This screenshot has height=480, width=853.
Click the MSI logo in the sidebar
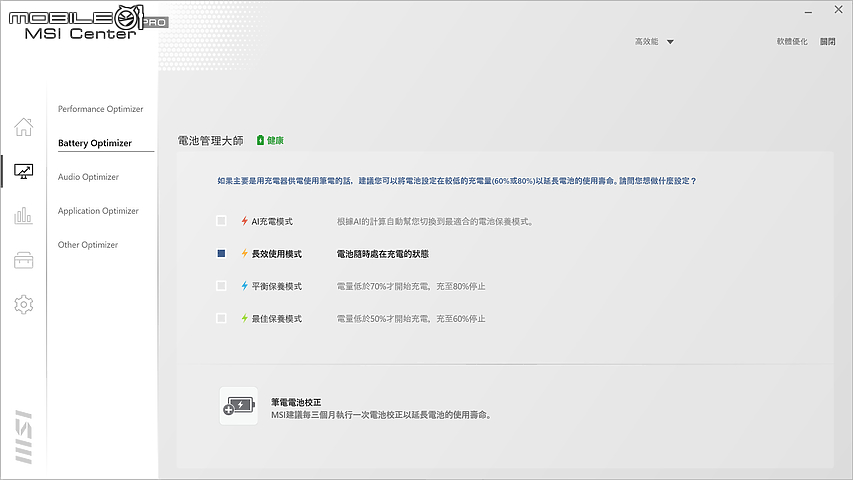pos(23,438)
